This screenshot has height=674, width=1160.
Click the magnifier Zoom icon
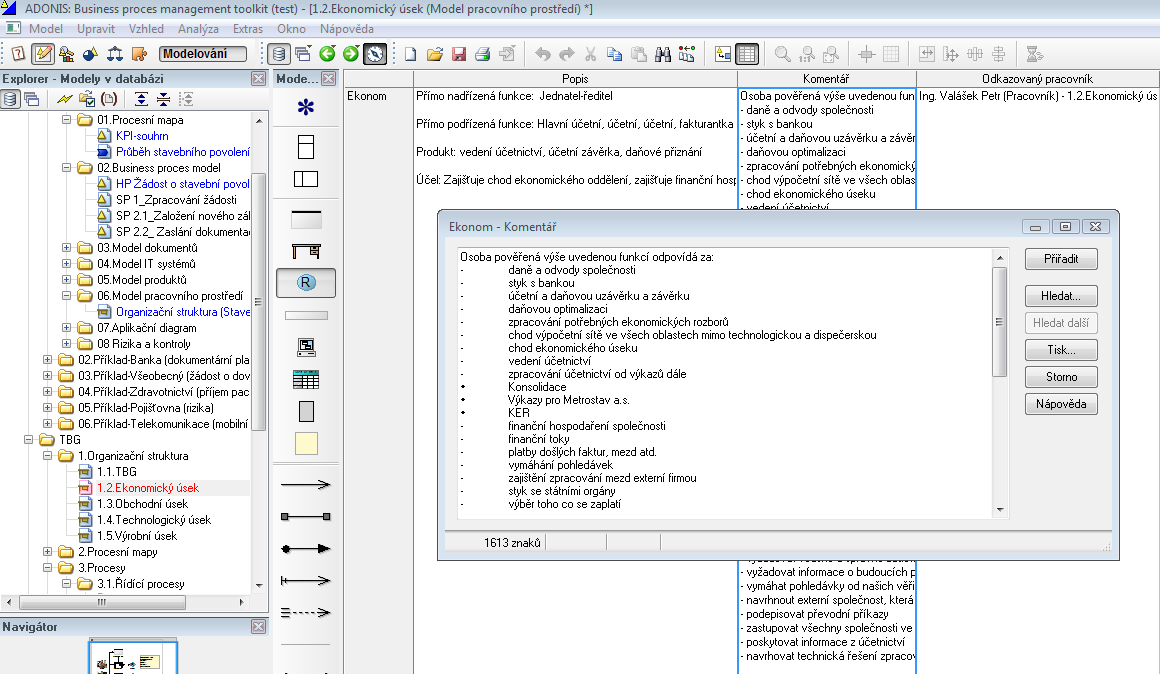pyautogui.click(x=783, y=54)
